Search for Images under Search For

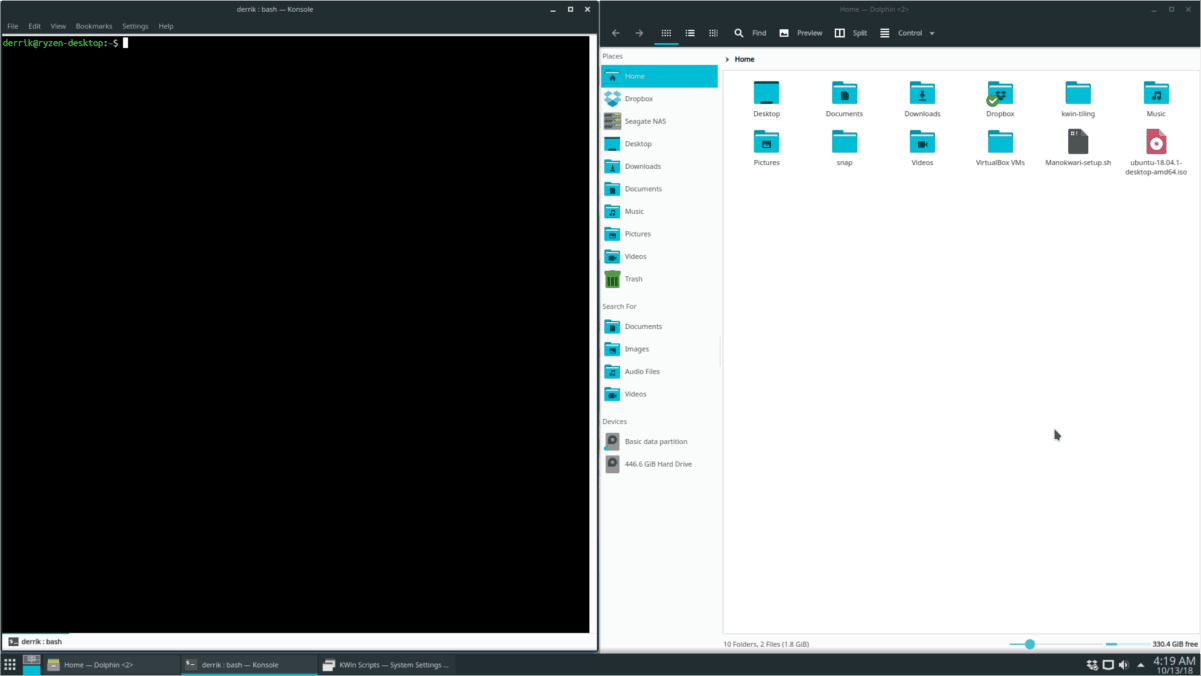point(660,349)
